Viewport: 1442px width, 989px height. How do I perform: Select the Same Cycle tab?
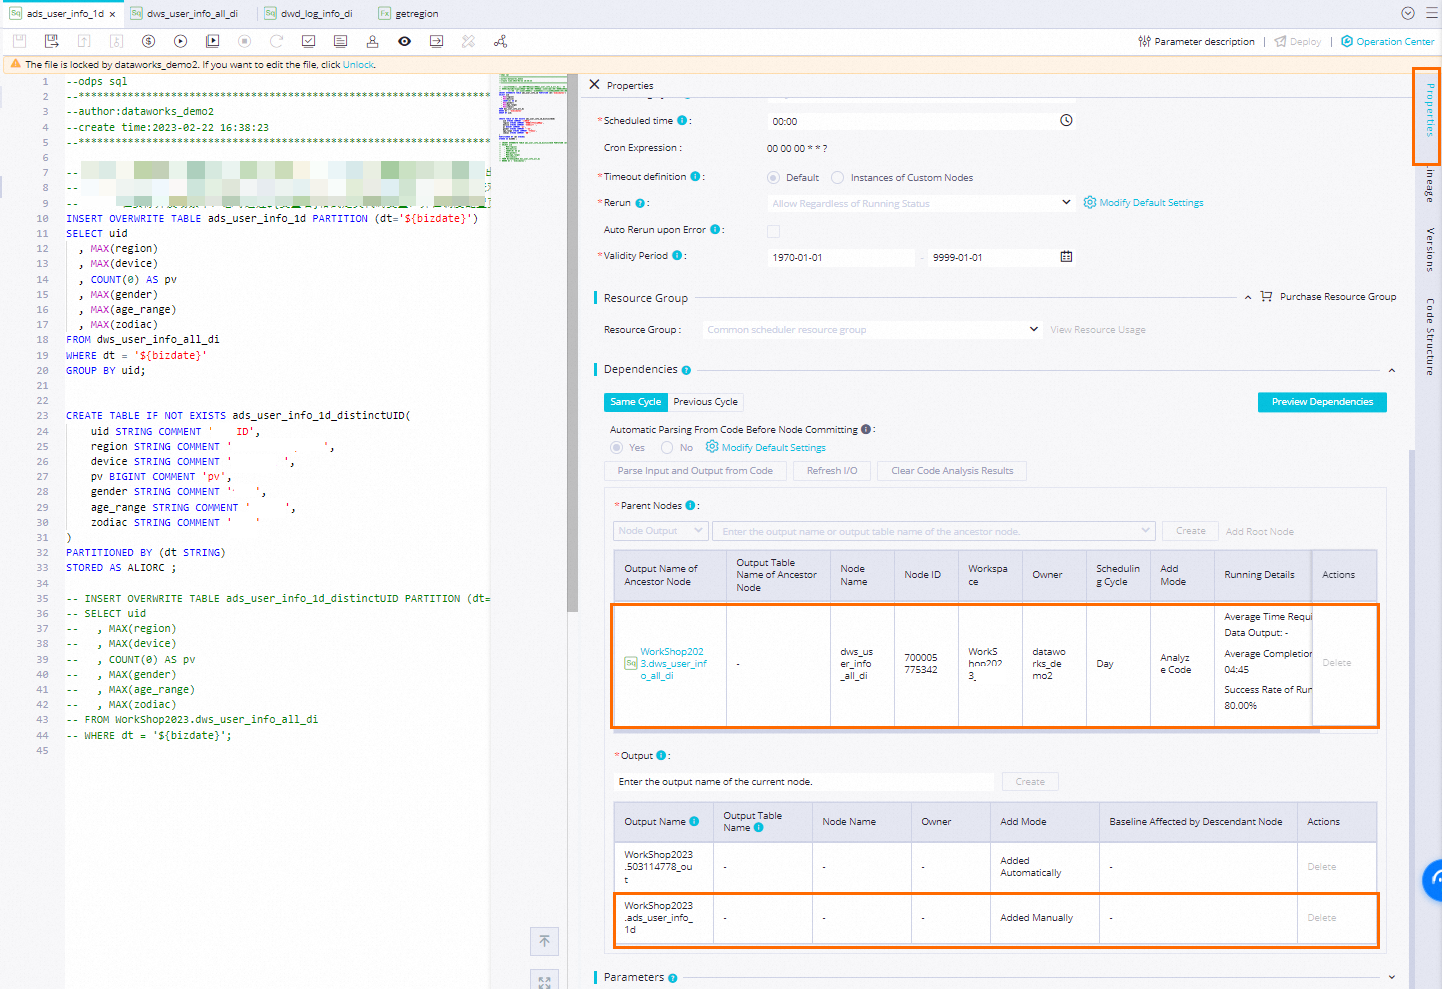click(636, 402)
